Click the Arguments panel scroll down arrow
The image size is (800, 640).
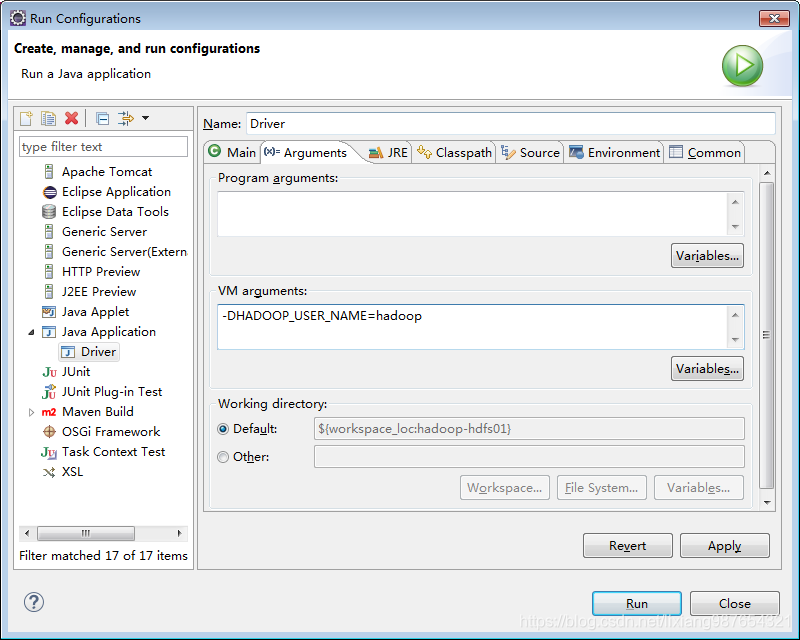(767, 503)
